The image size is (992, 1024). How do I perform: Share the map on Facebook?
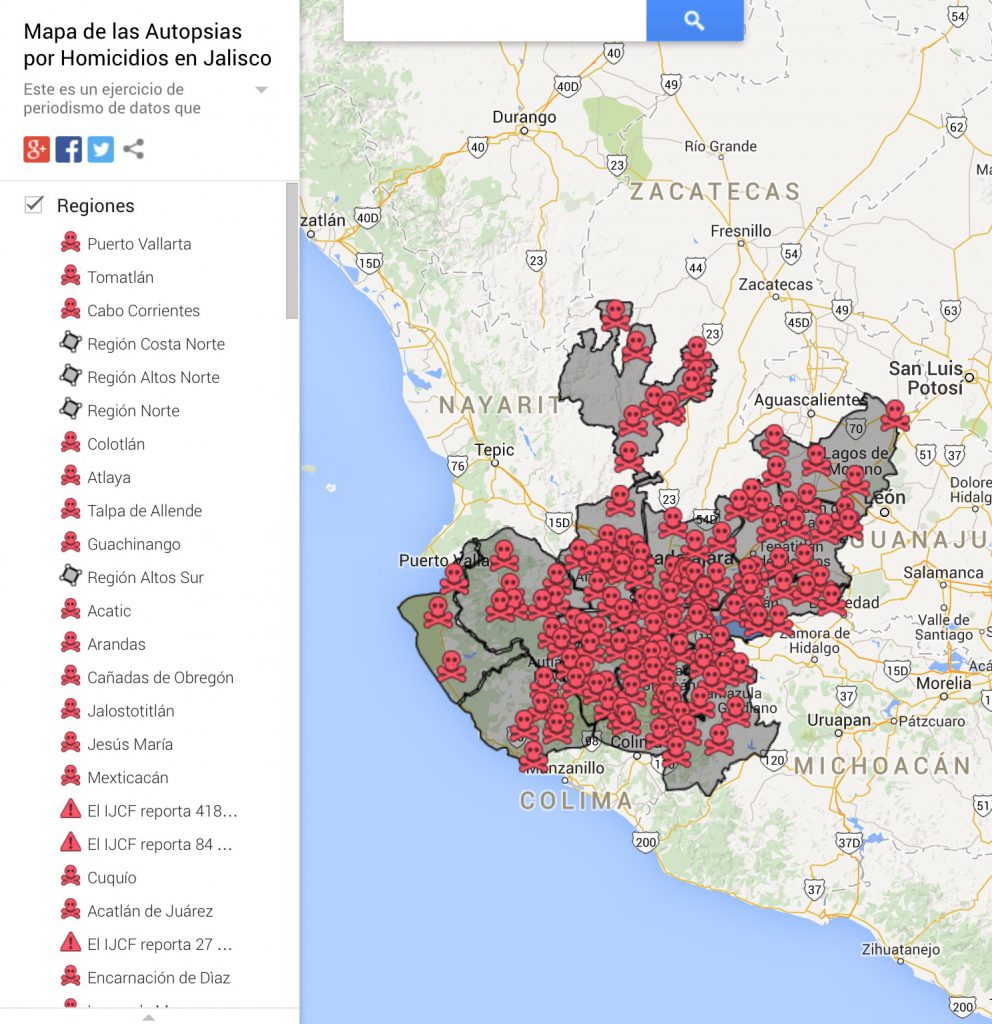click(x=68, y=149)
